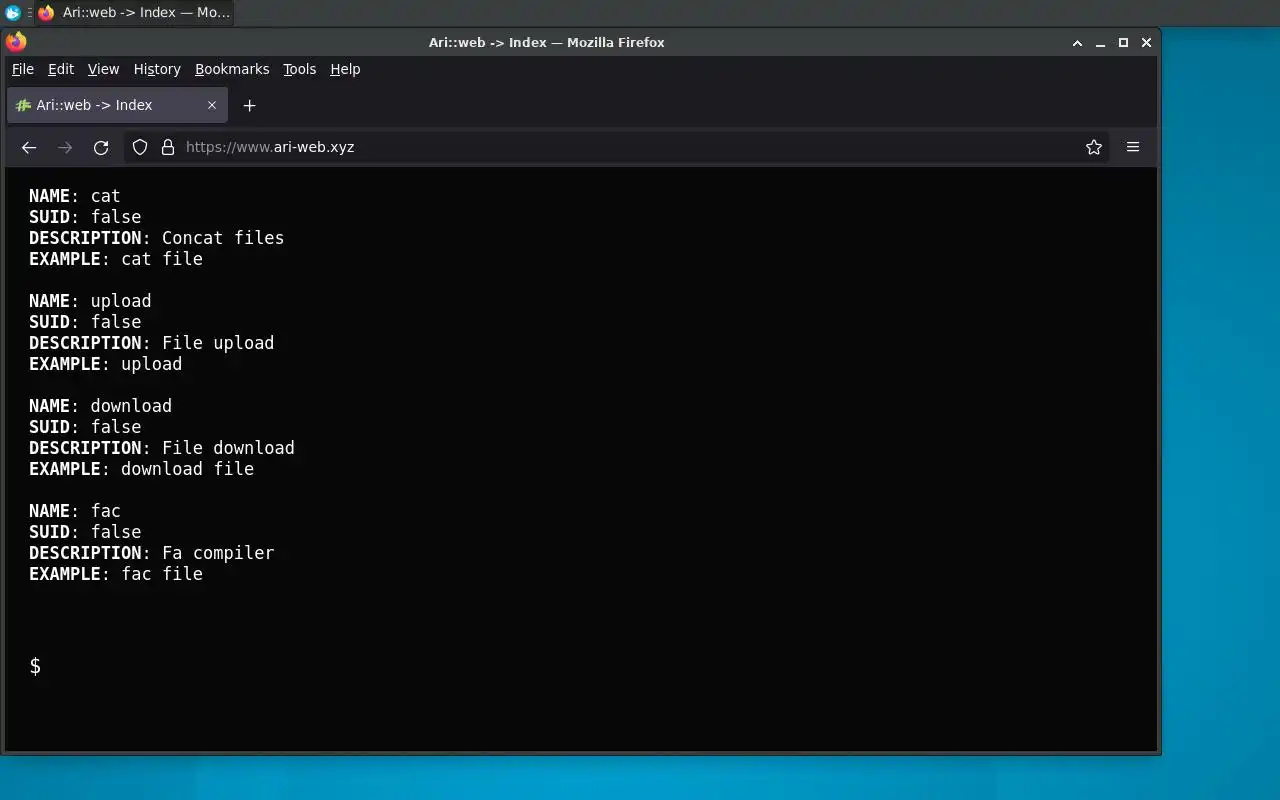Screen dimensions: 1280x800
Task: Switch to Firefox via taskbar entry
Action: click(134, 13)
